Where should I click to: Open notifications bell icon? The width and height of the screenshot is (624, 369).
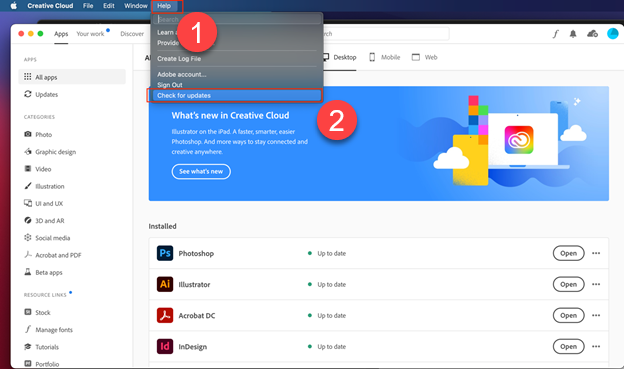point(573,34)
